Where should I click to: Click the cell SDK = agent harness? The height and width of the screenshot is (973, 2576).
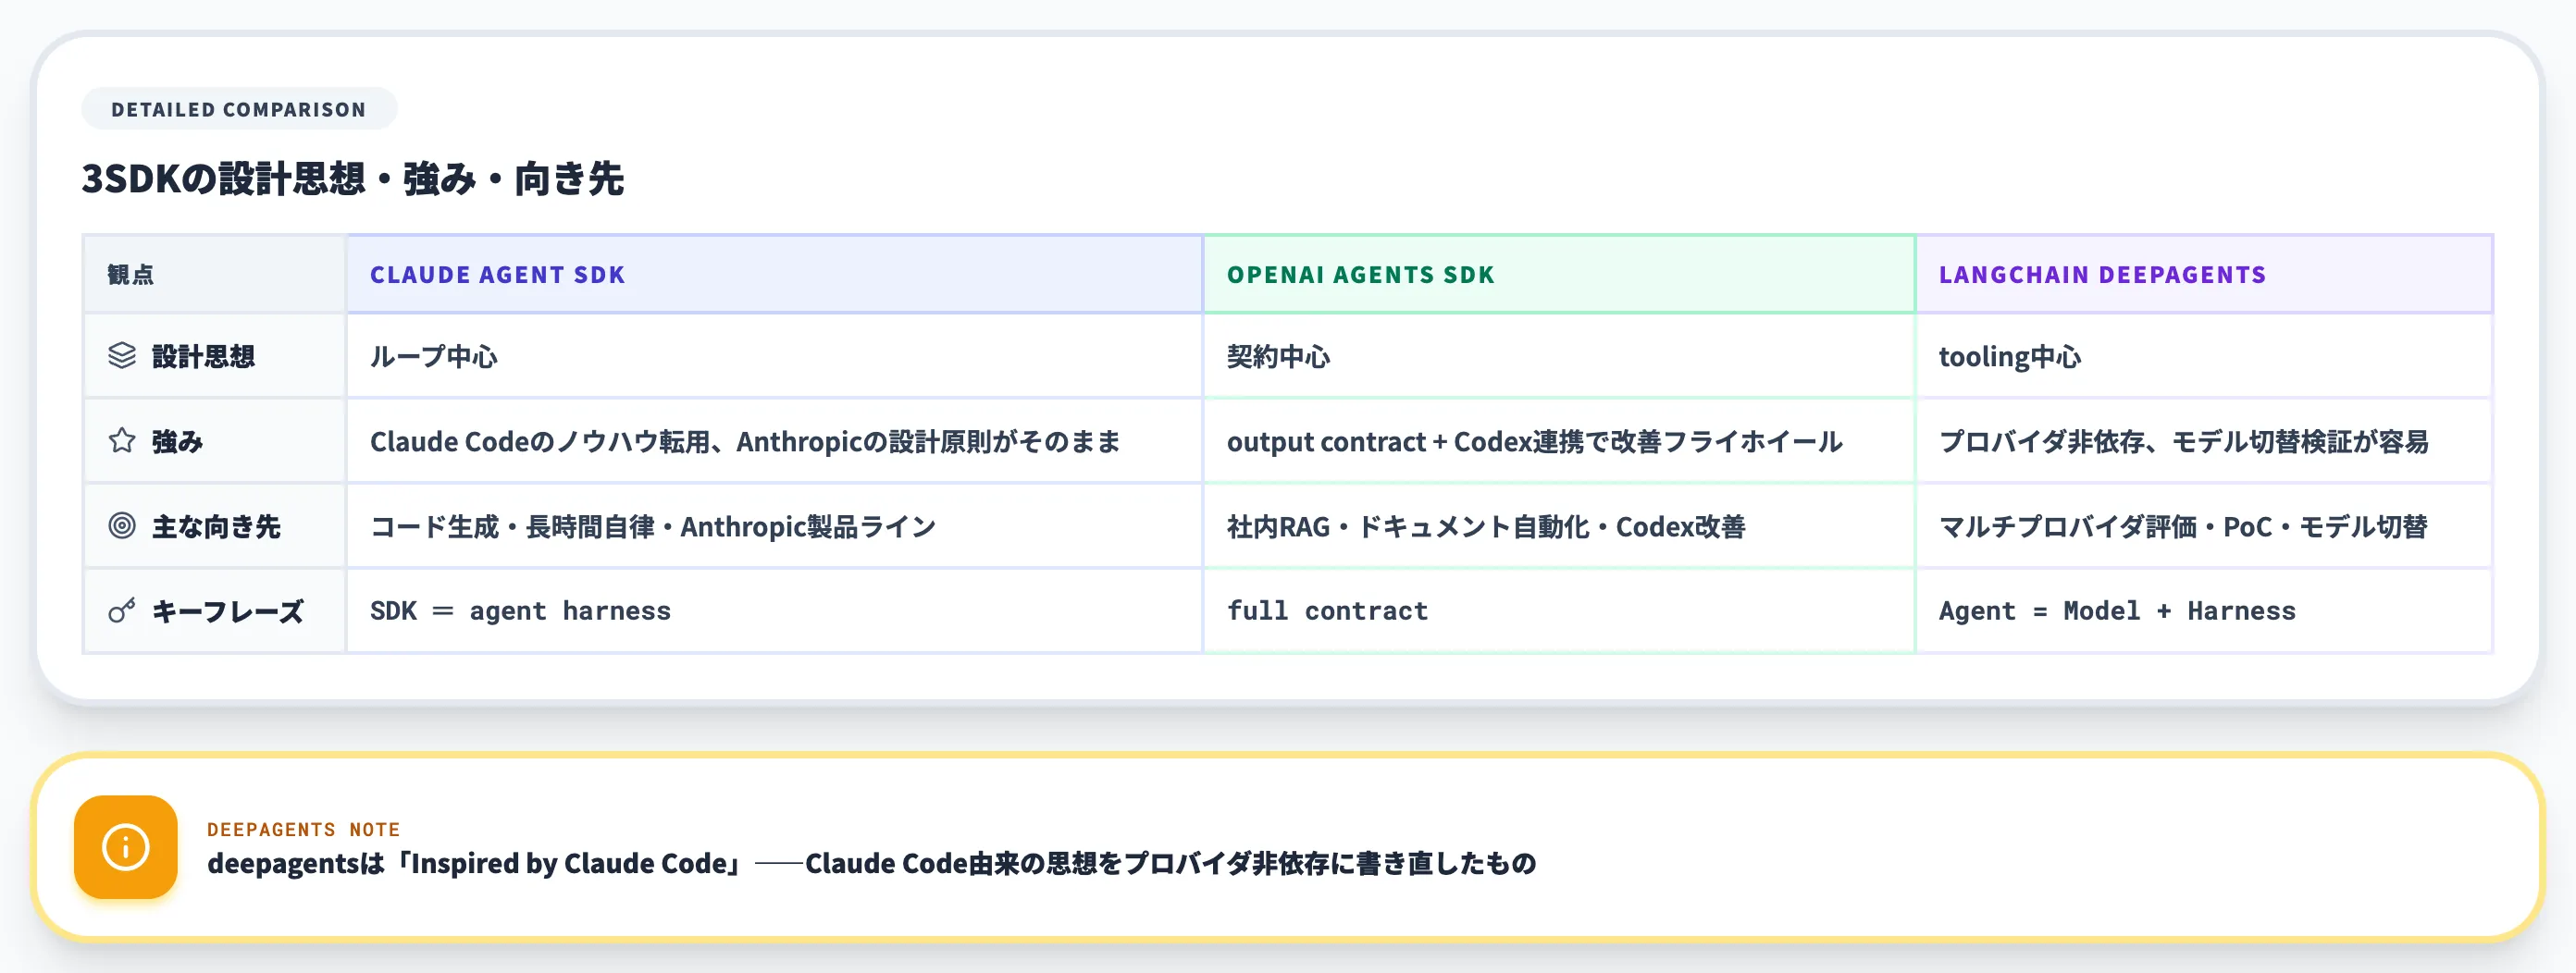tap(774, 611)
